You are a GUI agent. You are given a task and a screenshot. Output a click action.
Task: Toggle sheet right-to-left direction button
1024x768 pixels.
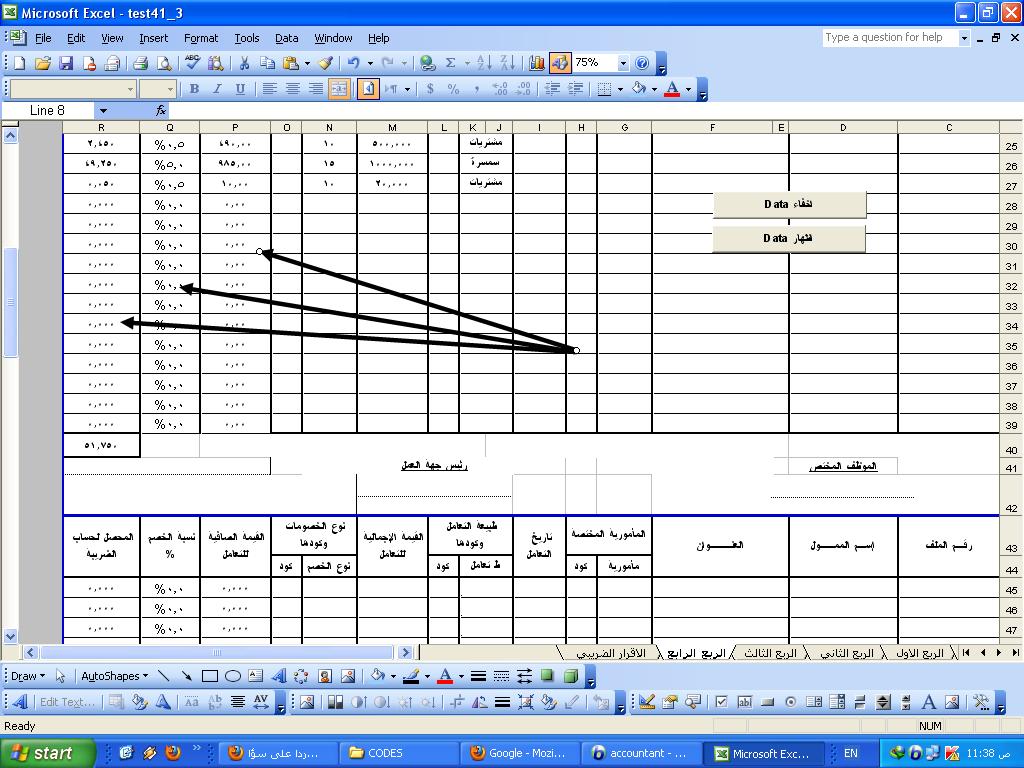[368, 89]
